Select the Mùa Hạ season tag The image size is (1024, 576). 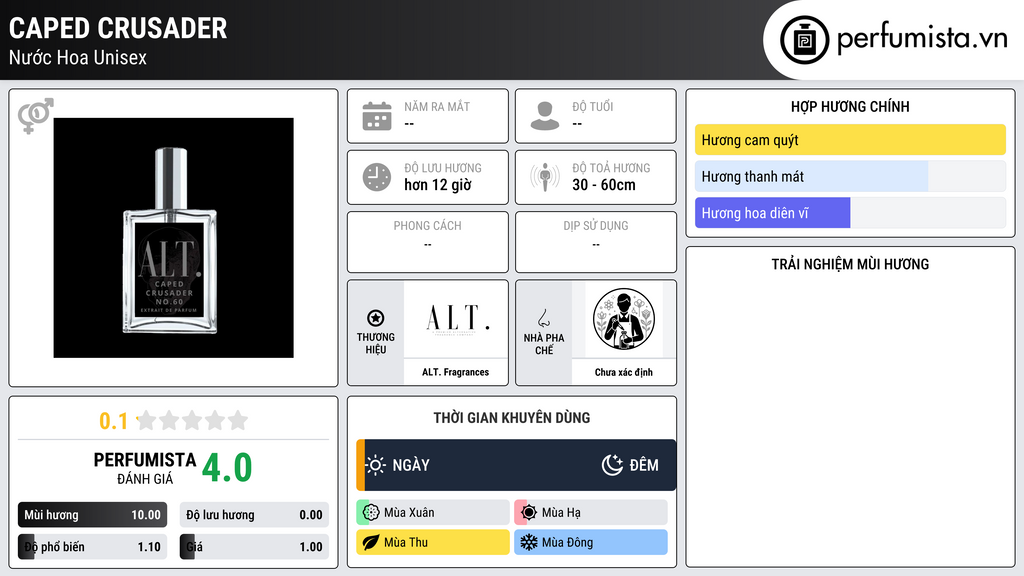coord(591,513)
